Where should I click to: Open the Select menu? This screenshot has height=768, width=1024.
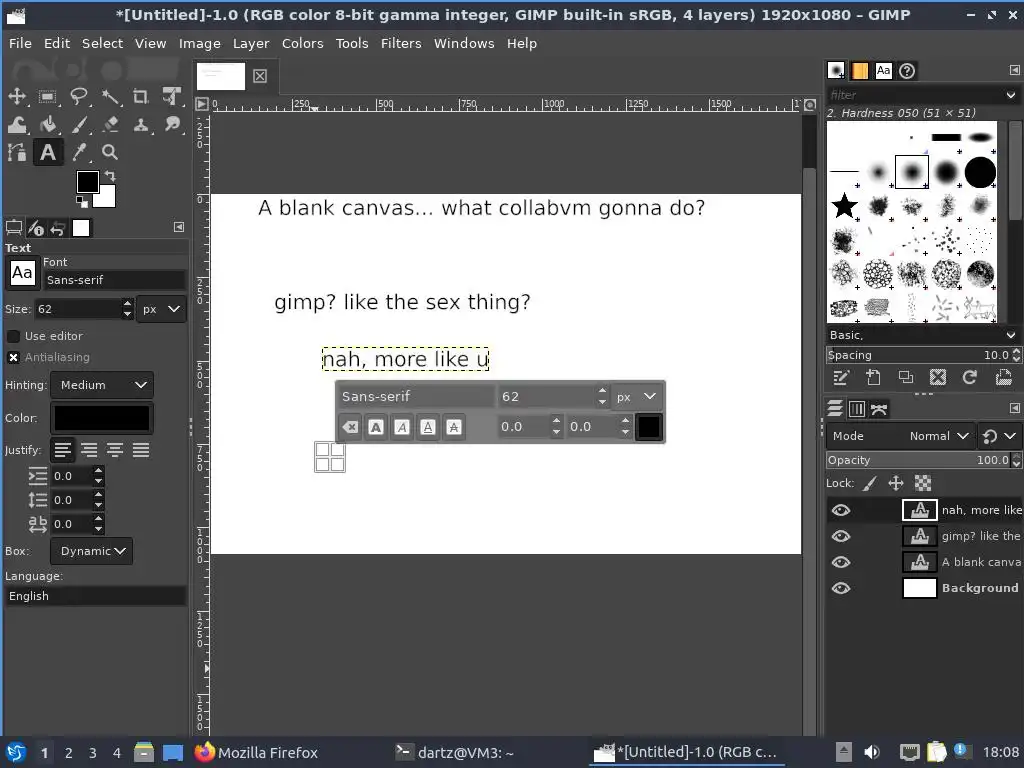(102, 43)
